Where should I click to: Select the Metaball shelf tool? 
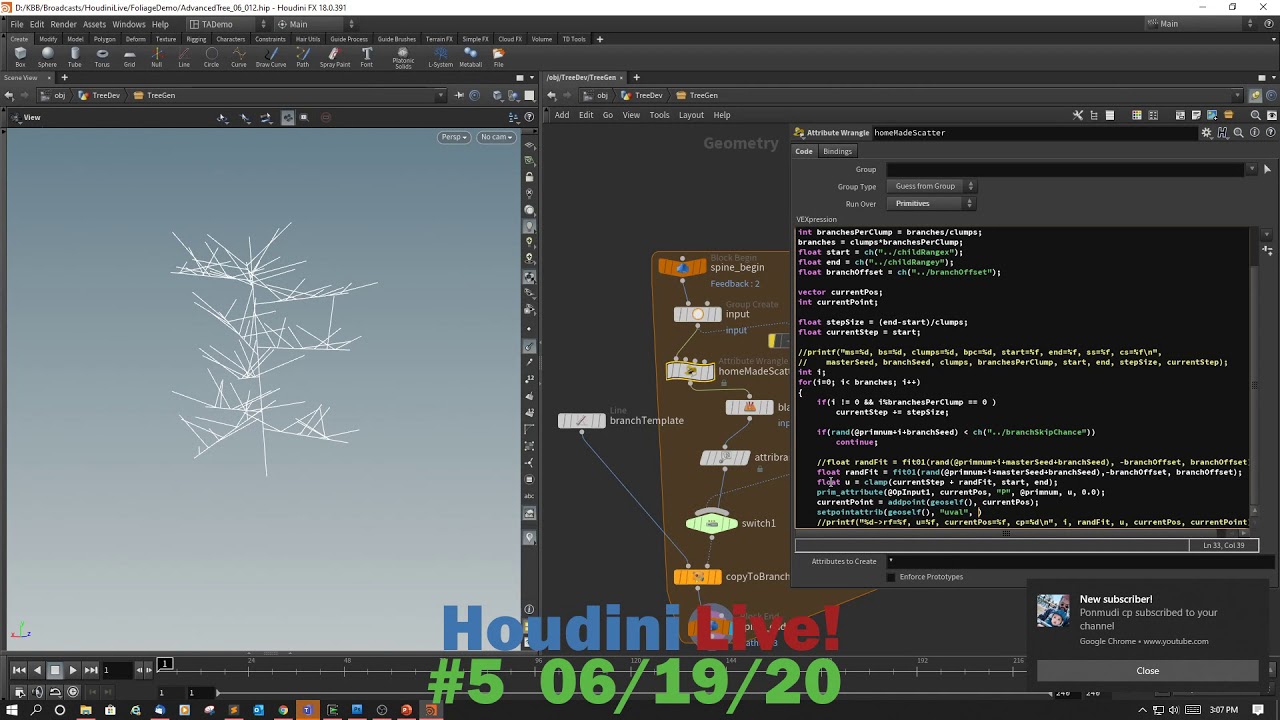(x=470, y=58)
